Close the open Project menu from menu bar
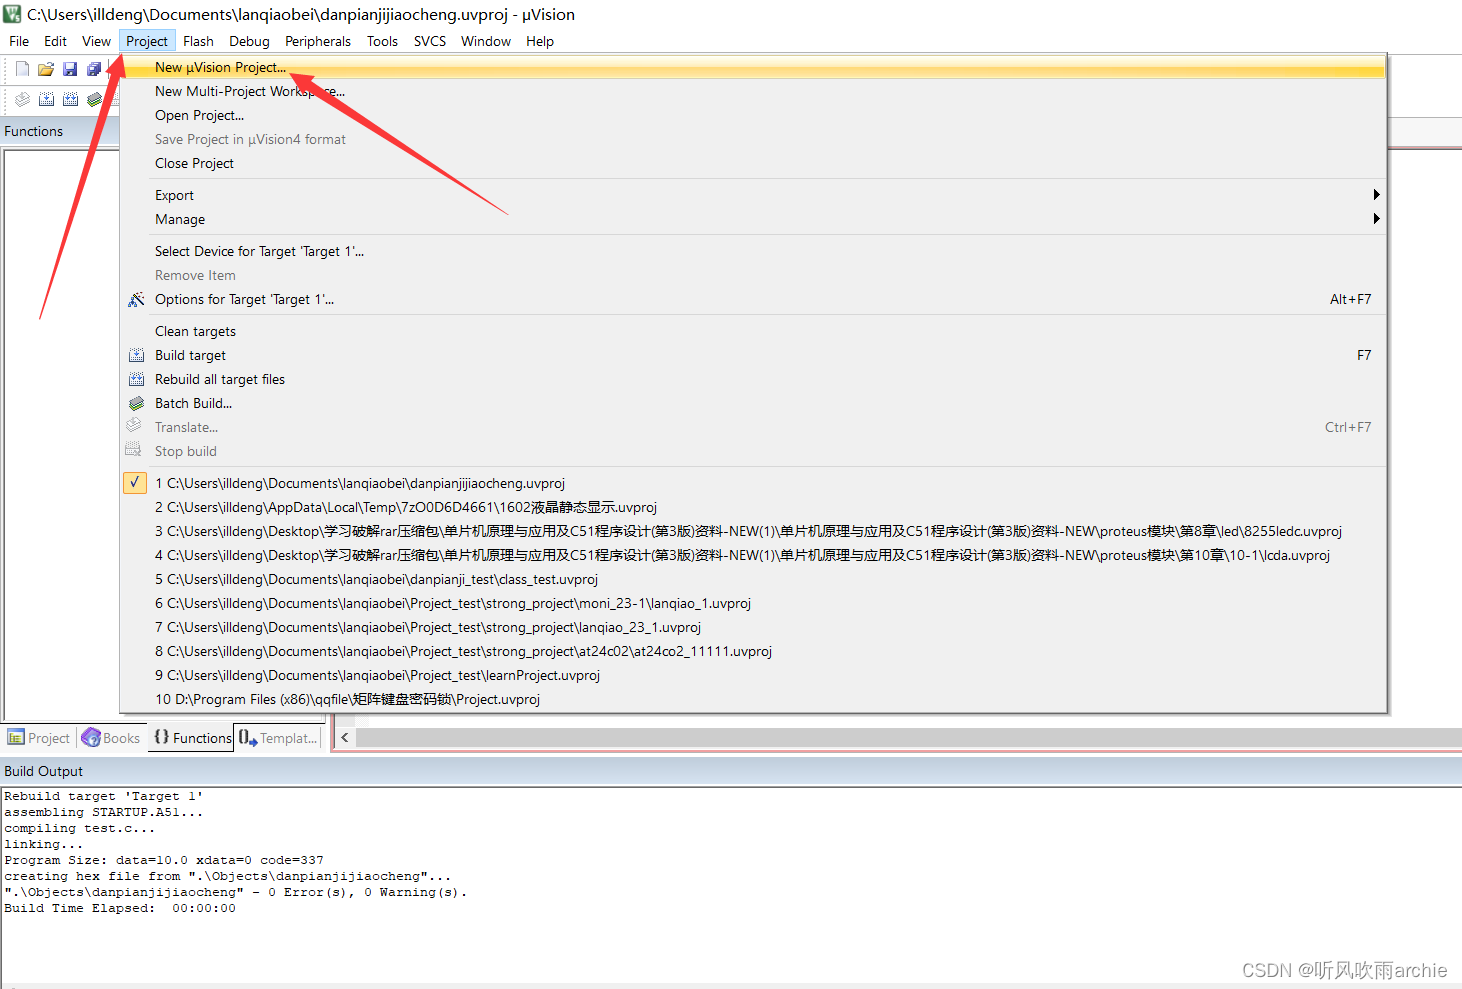Viewport: 1462px width, 989px height. tap(147, 41)
